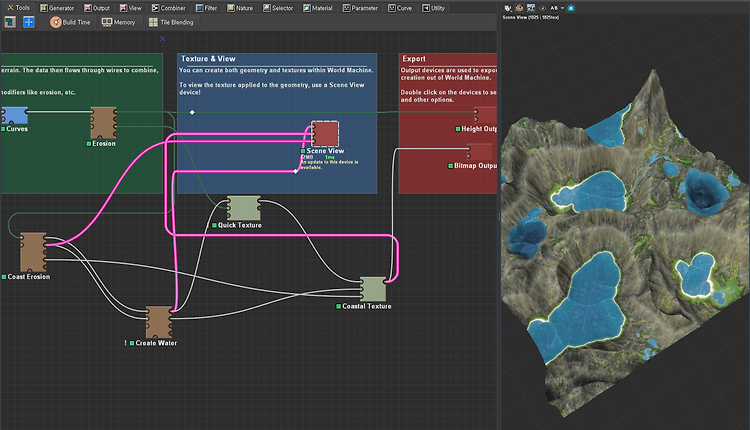The height and width of the screenshot is (430, 750).
Task: Click the wire routing point left of Scene View
Action: (x=296, y=171)
